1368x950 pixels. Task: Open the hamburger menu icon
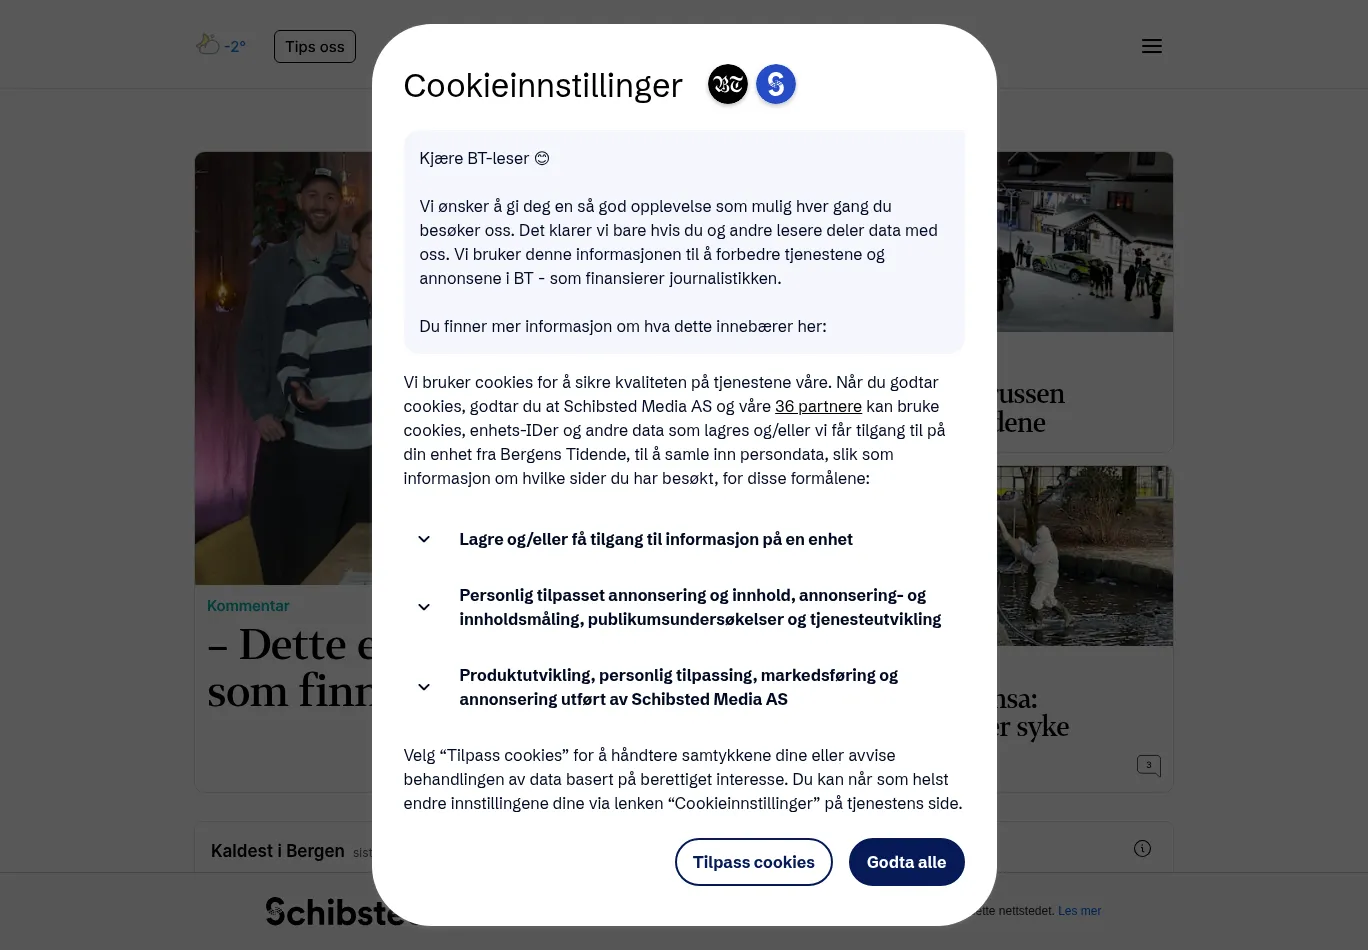(1151, 46)
